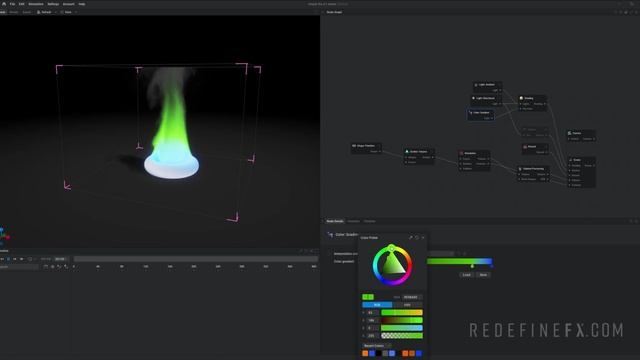This screenshot has width=640, height=360.
Task: Pick the black recent color swatch
Action: (x=379, y=353)
